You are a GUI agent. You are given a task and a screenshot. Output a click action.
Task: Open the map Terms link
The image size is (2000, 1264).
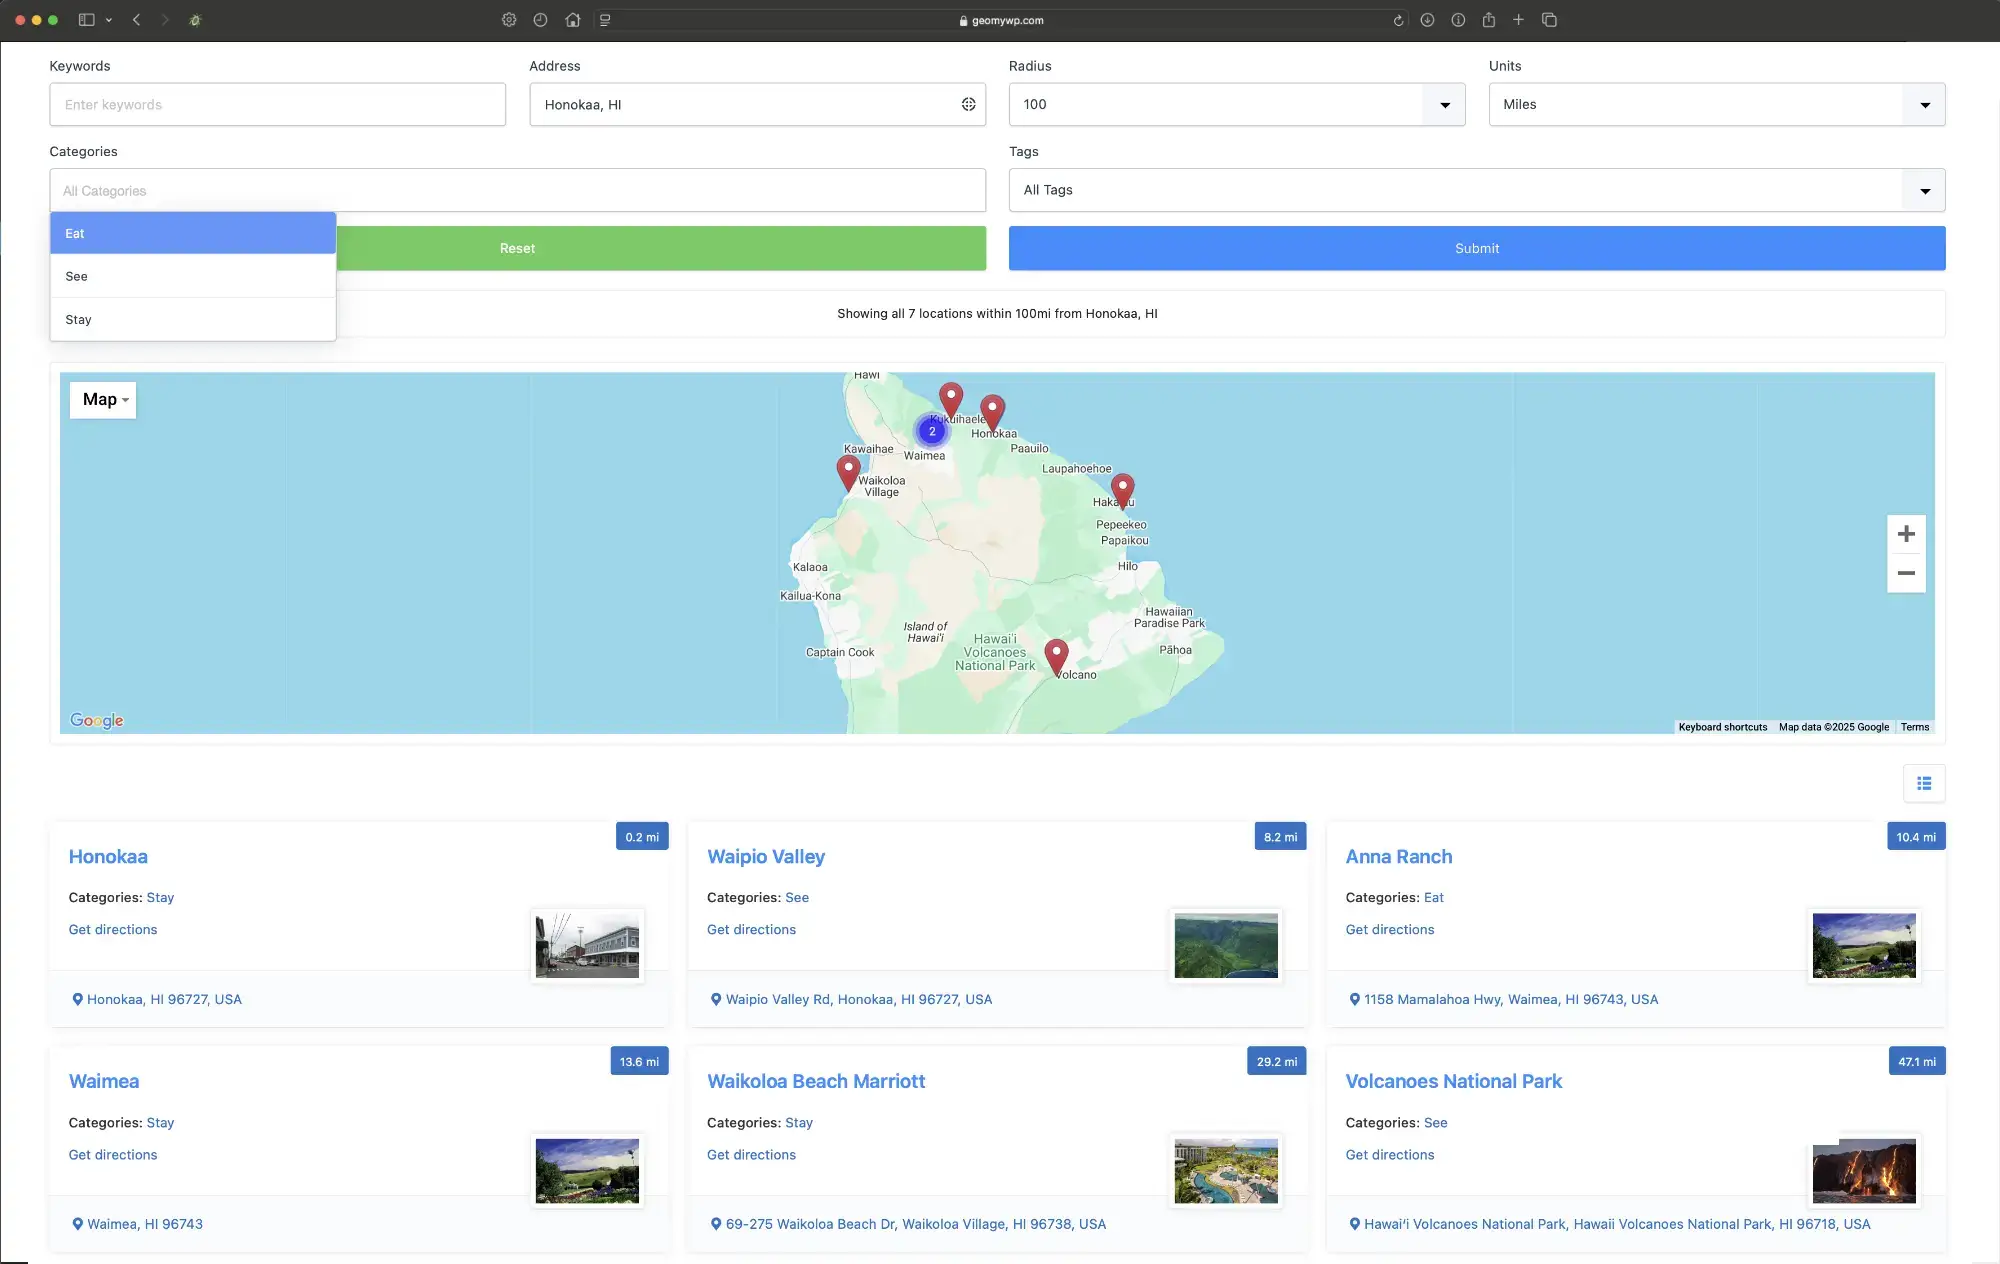click(x=1914, y=727)
